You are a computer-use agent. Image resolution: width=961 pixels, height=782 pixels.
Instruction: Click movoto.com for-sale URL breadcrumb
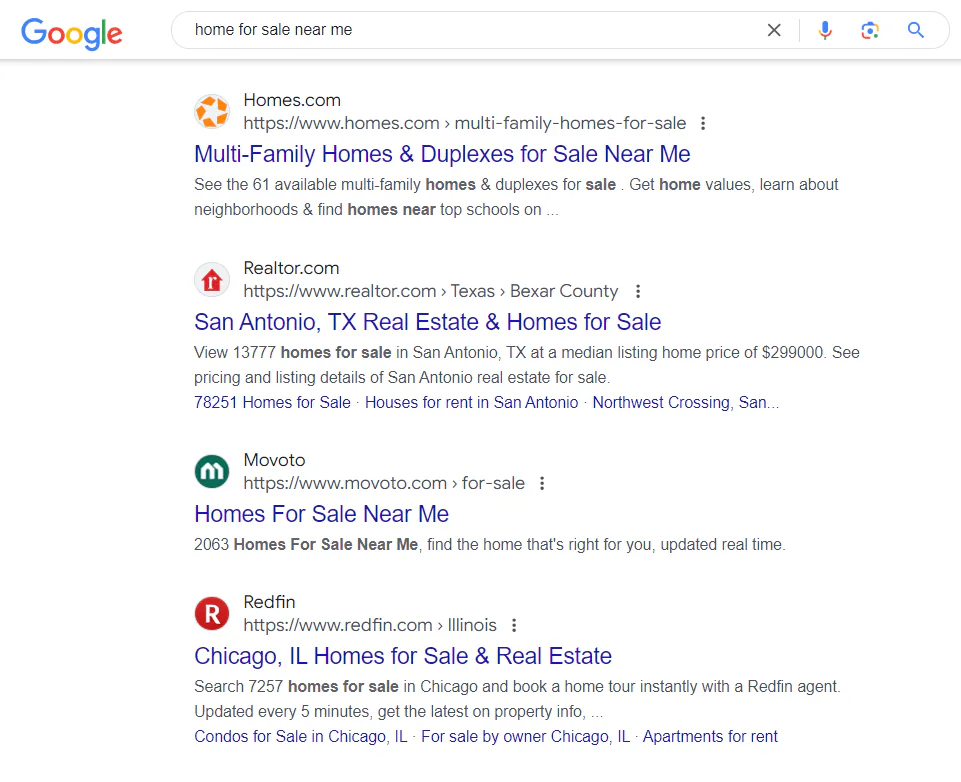(x=384, y=484)
